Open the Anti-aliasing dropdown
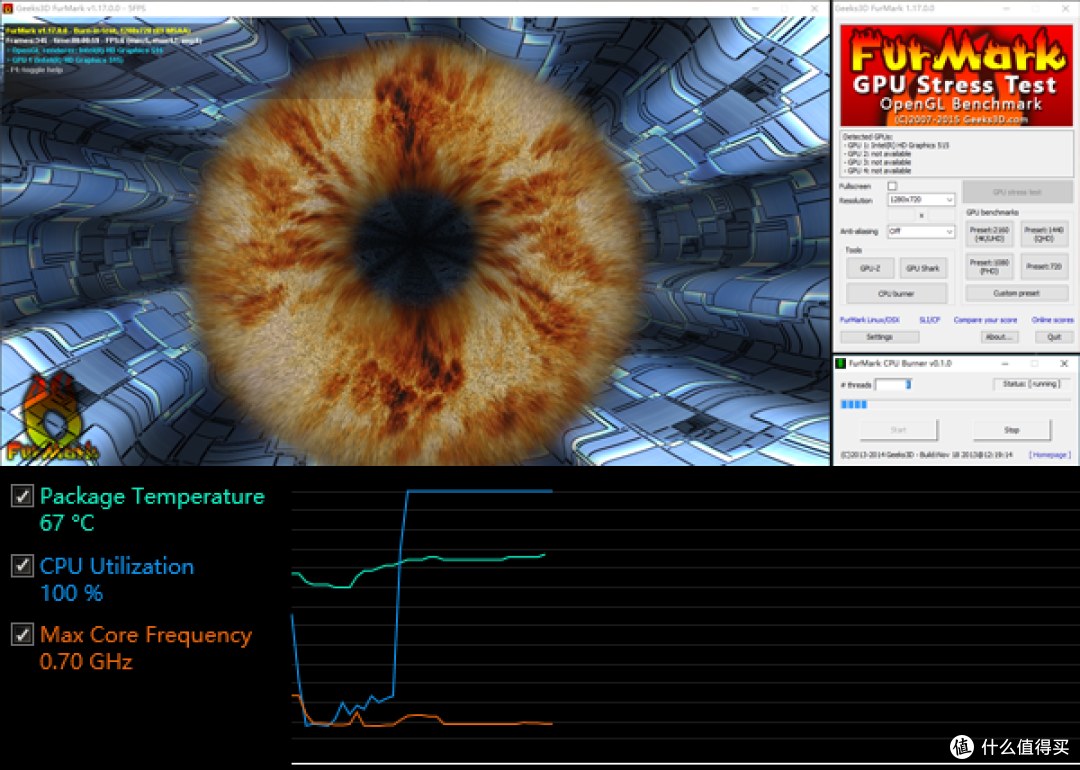Image resolution: width=1080 pixels, height=770 pixels. [921, 231]
